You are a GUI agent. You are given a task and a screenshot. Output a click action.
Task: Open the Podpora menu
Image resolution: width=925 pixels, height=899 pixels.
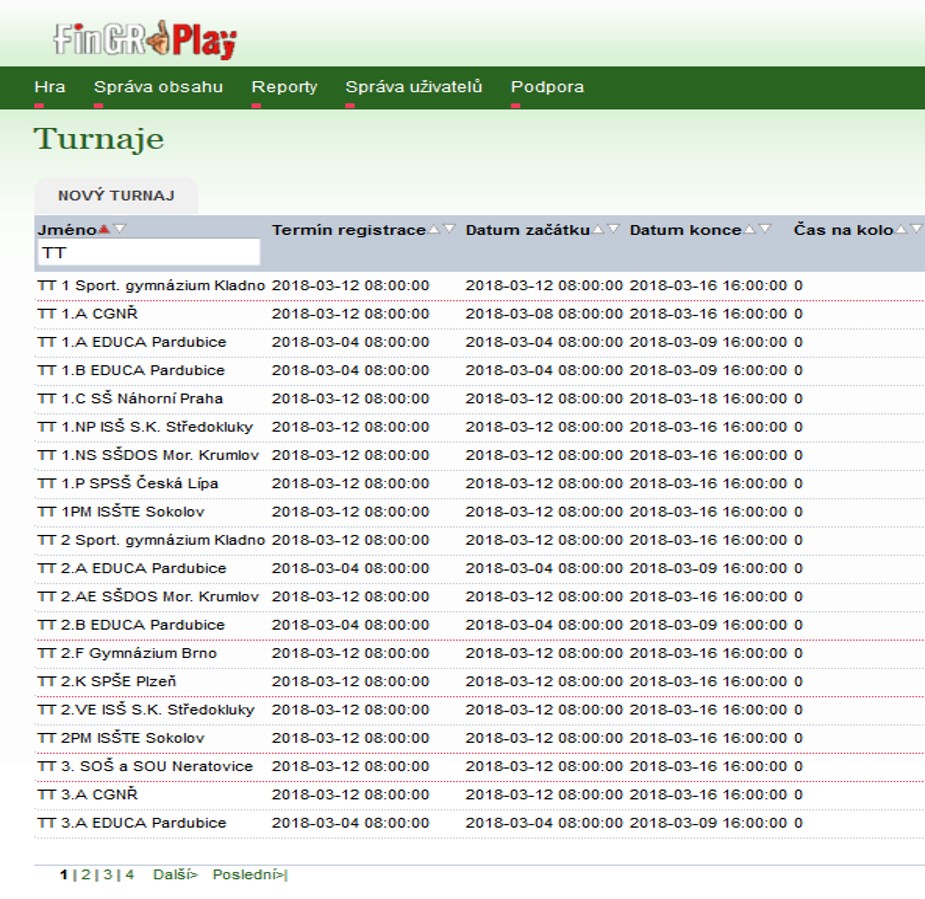547,87
